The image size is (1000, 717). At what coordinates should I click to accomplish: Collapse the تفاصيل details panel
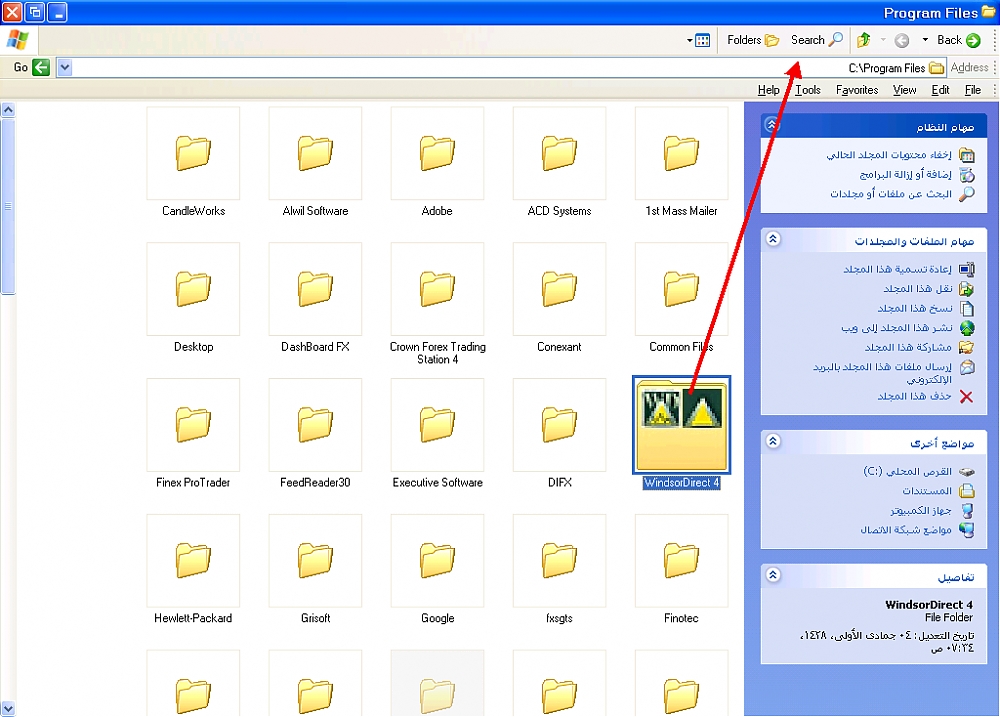click(771, 575)
